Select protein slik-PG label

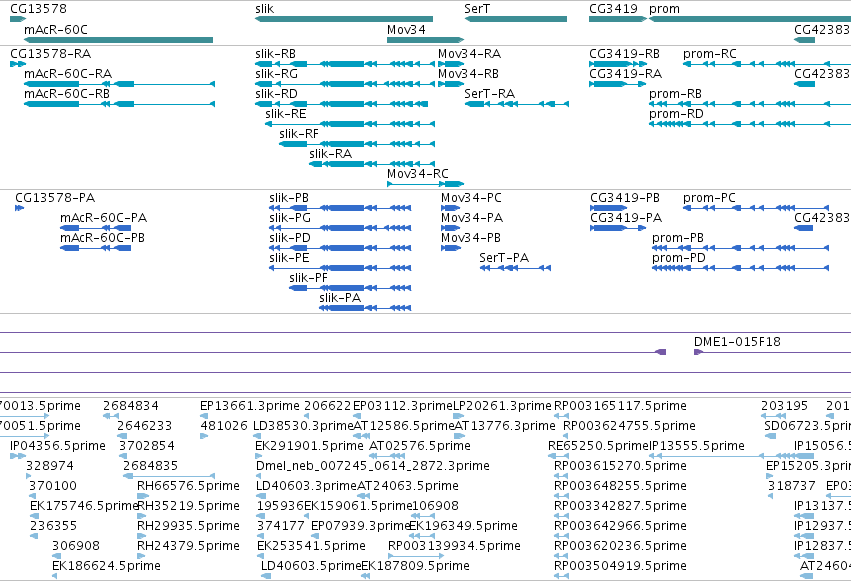coord(290,218)
